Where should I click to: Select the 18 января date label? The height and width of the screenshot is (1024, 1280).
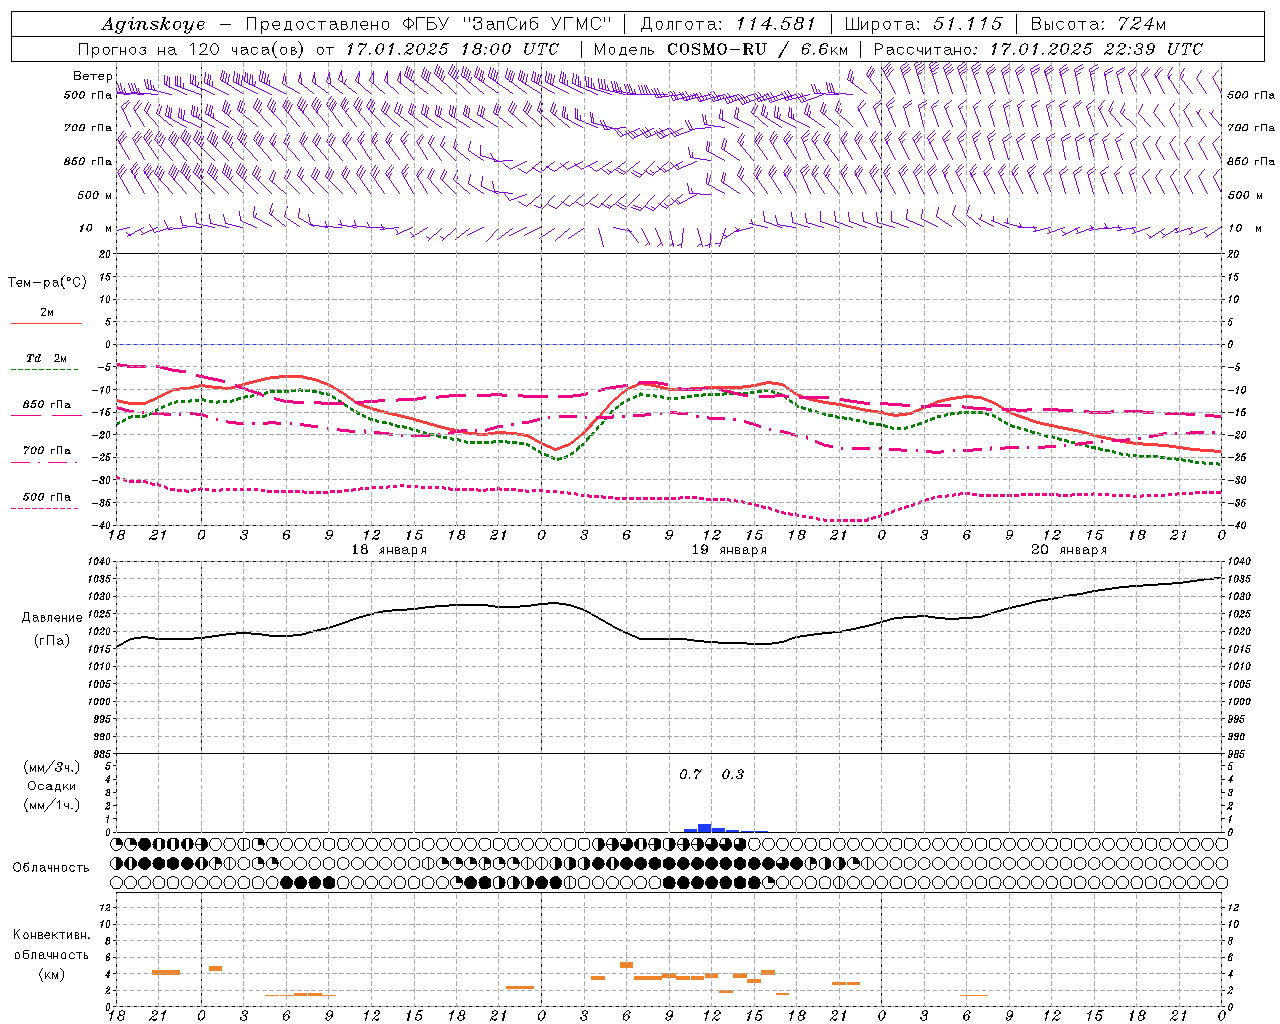(x=389, y=550)
